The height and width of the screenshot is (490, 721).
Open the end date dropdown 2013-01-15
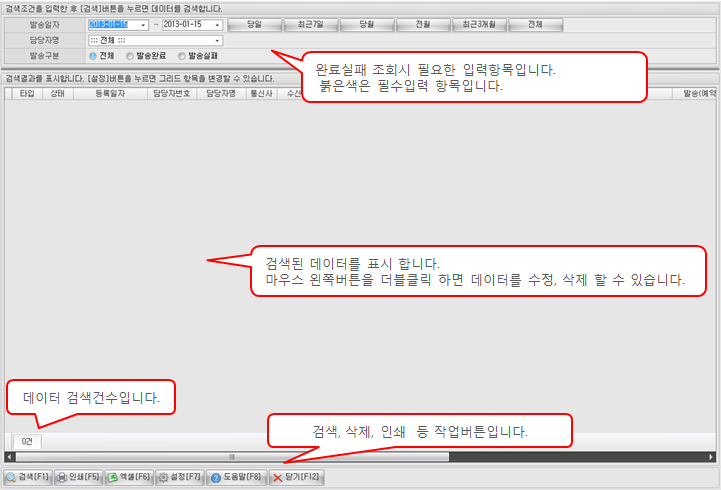click(217, 25)
